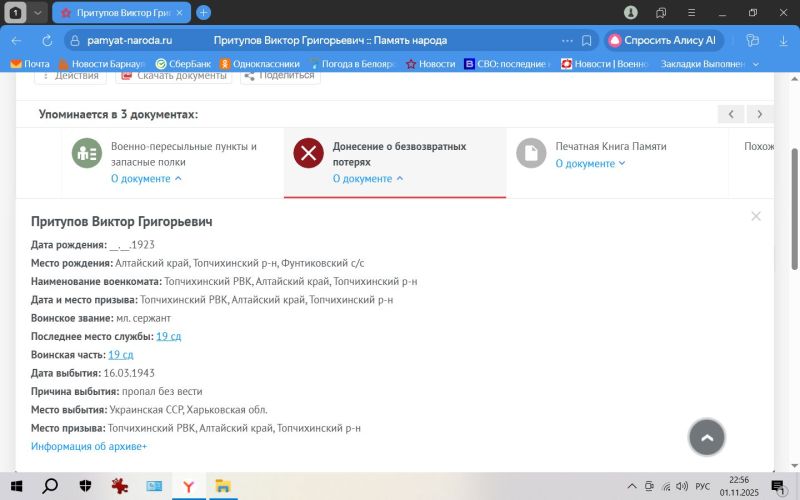800x500 pixels.
Task: Click the scroll-to-top round arrow button
Action: point(706,437)
